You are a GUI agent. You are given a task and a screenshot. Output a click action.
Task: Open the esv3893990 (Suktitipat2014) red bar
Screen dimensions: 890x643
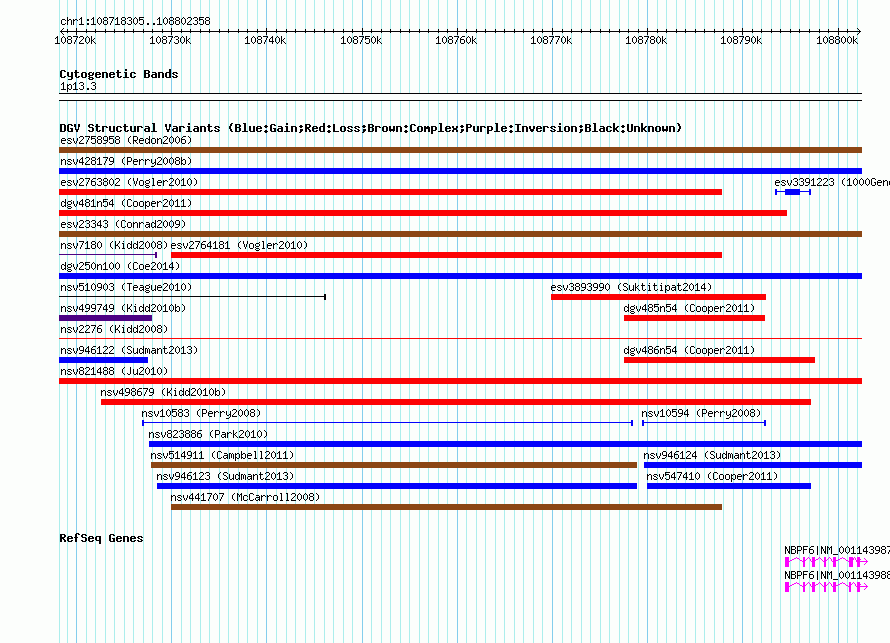click(x=658, y=297)
